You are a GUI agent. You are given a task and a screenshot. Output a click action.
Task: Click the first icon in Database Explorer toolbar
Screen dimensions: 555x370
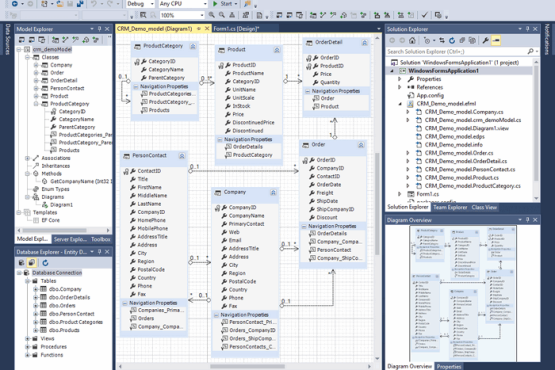(x=22, y=263)
